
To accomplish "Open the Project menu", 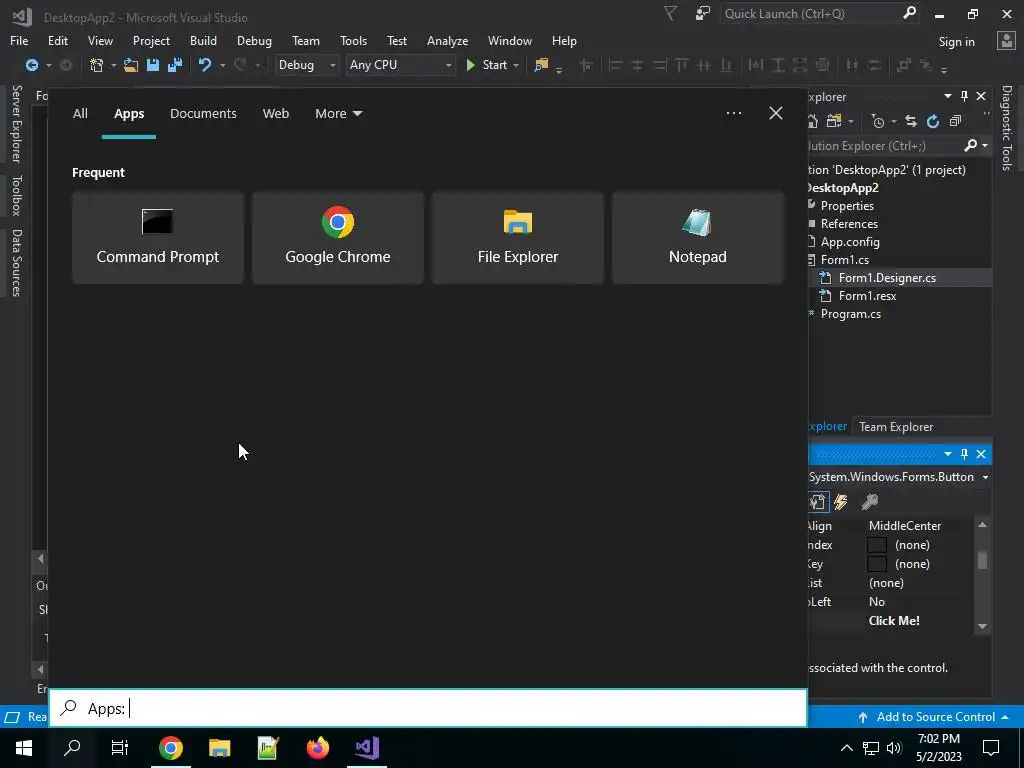I will click(151, 40).
